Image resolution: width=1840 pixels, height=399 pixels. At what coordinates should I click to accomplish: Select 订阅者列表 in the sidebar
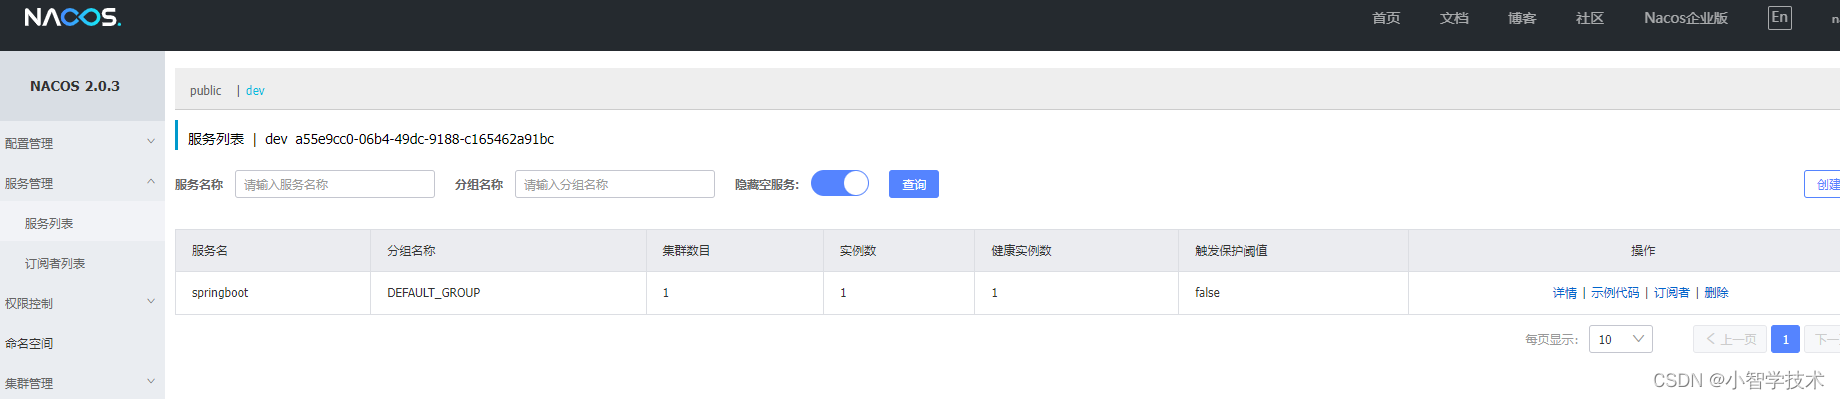[x=82, y=263]
